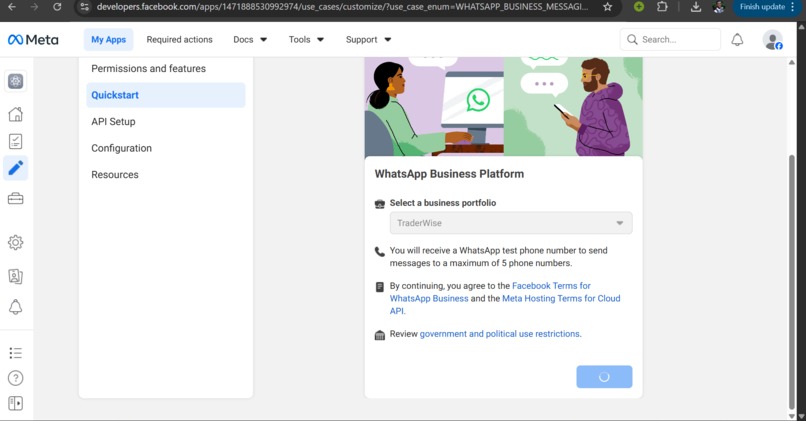Viewport: 806px width, 421px height.
Task: Click the browser address bar URL
Action: point(342,7)
